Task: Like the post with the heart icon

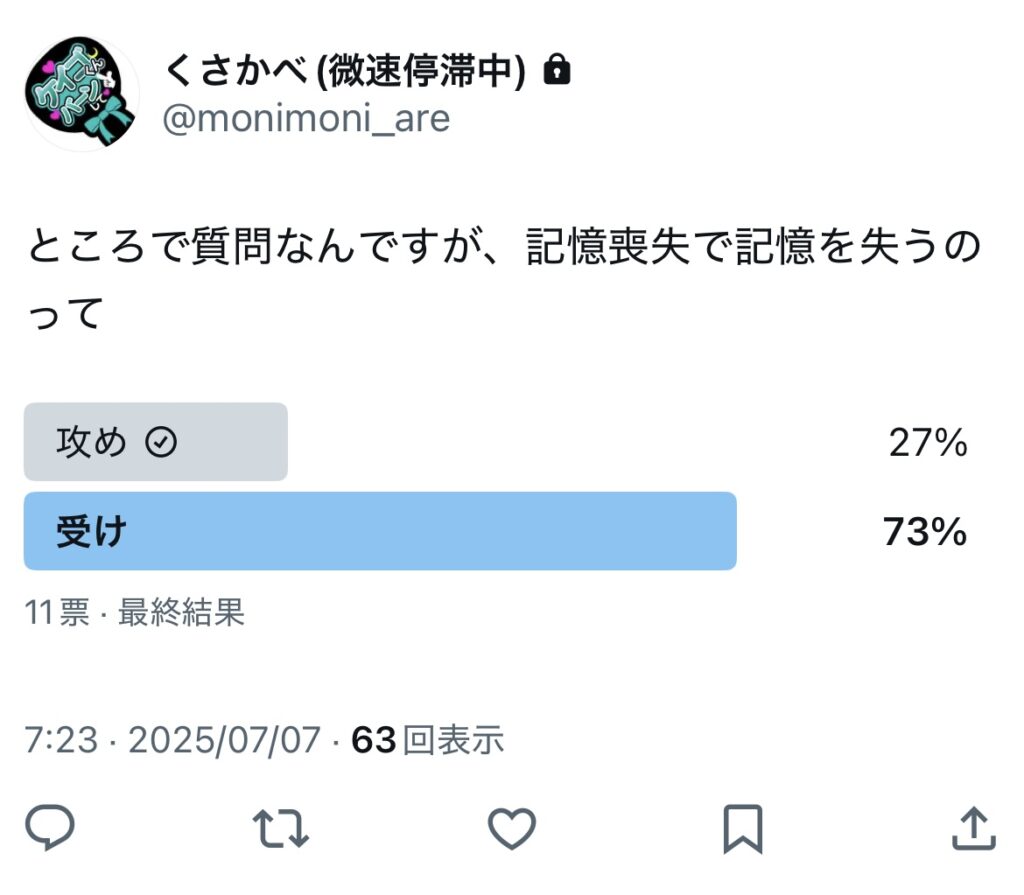Action: 511,828
